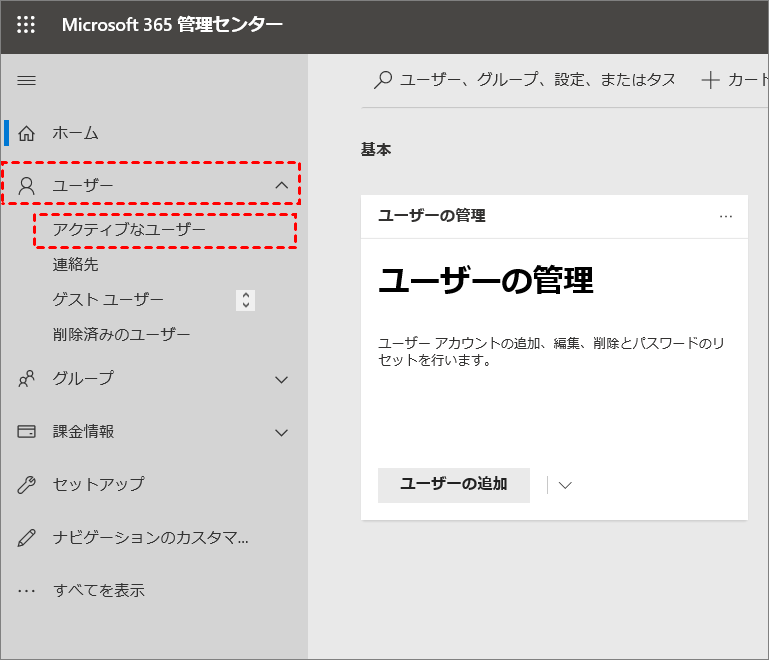Collapse the ユーザー section chevron

tap(282, 185)
